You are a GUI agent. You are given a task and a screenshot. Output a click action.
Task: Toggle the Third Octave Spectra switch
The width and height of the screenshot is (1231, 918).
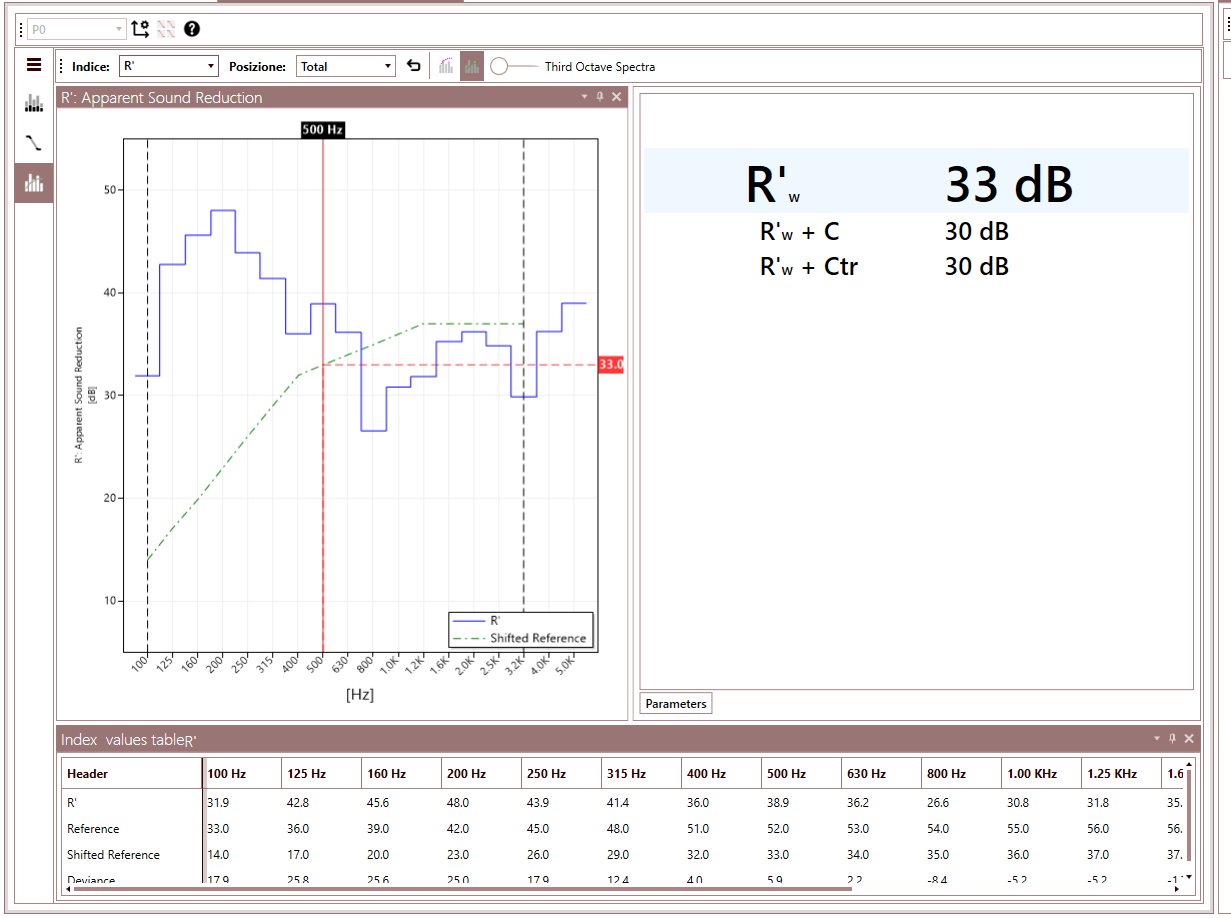click(514, 66)
